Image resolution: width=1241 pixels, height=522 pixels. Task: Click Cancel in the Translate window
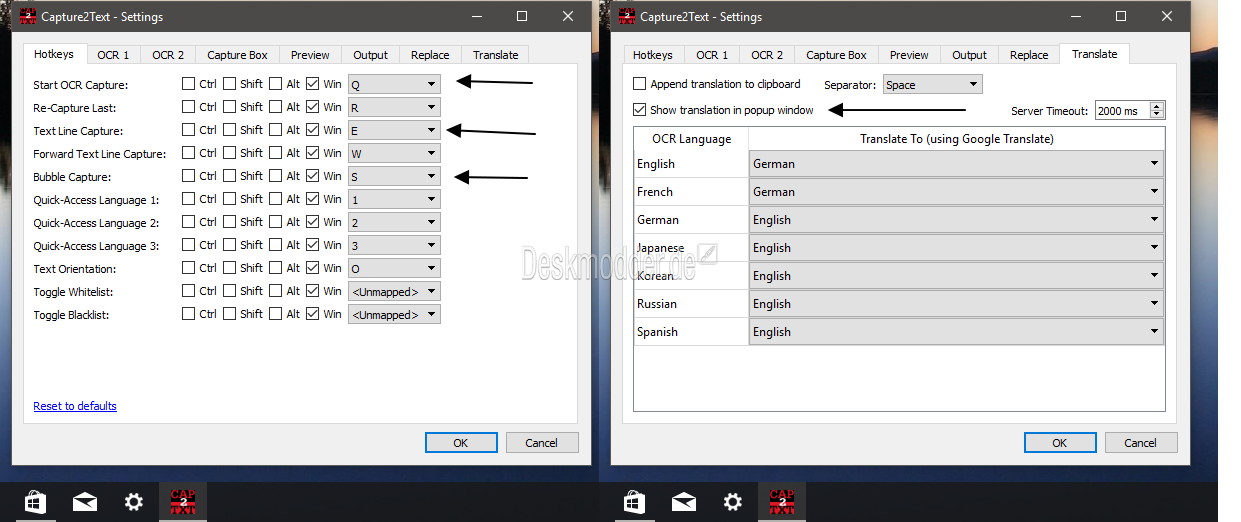tap(1140, 442)
